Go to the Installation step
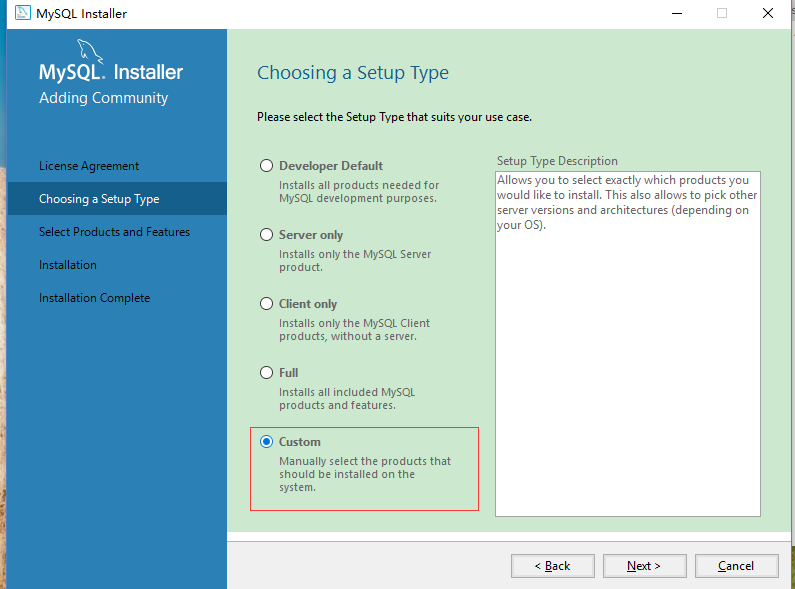795x589 pixels. [67, 265]
